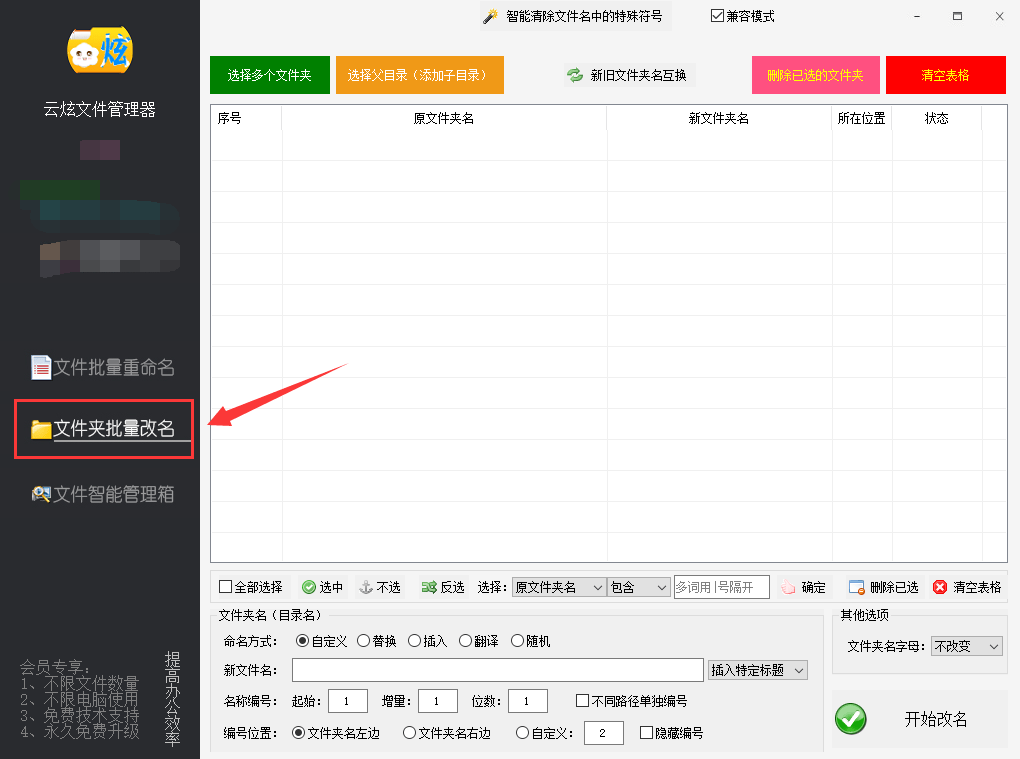This screenshot has height=759, width=1020.
Task: Disable the 兼容模式 checkbox
Action: coord(718,15)
